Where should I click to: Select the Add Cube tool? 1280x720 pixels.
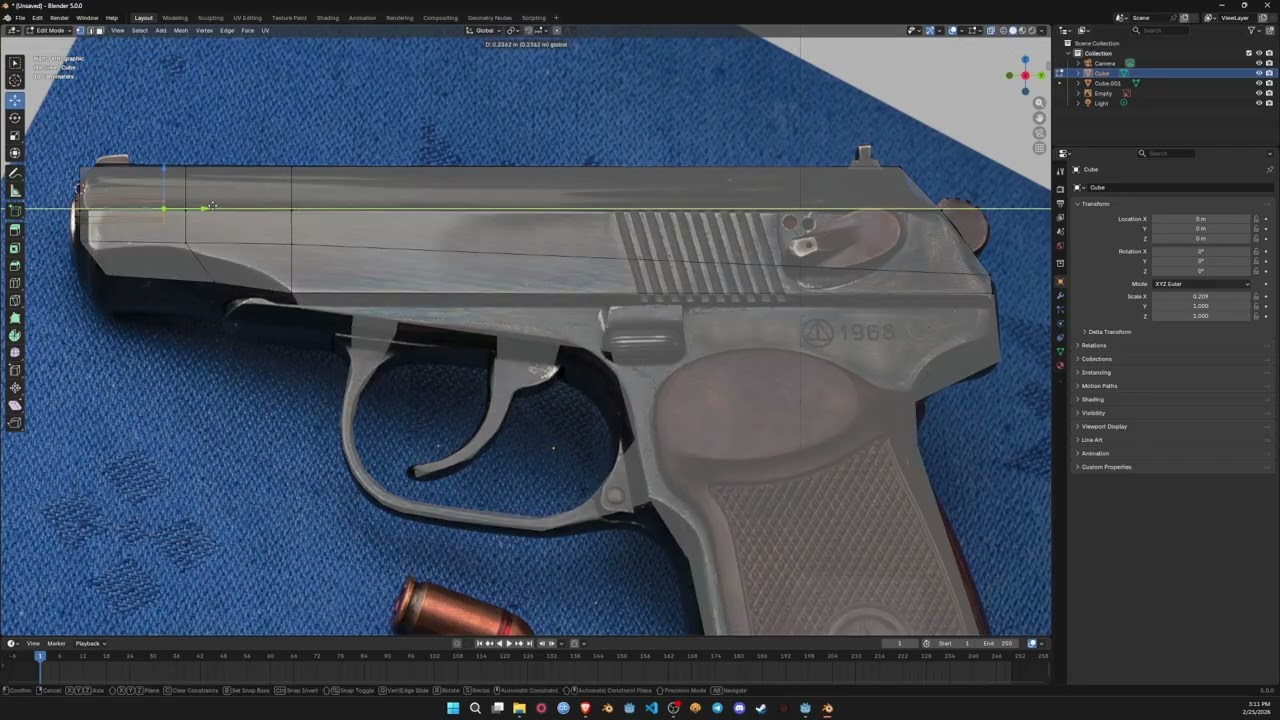[15, 210]
